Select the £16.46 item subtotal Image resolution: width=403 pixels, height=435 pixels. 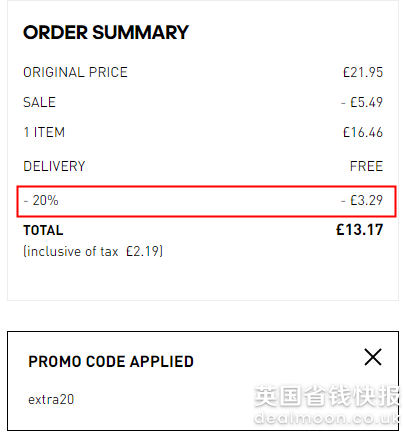(x=363, y=132)
